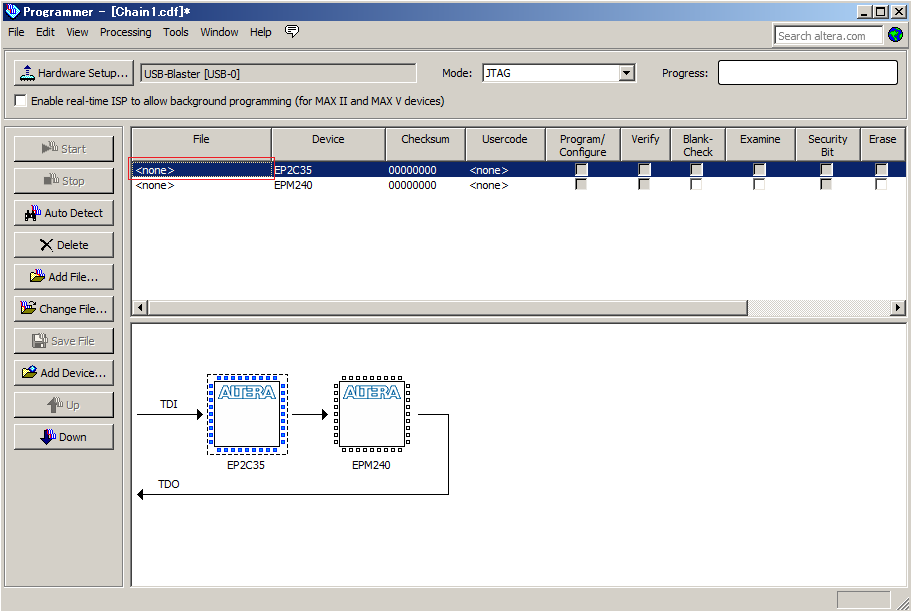The width and height of the screenshot is (911, 611).
Task: Click Add File button
Action: pos(64,276)
